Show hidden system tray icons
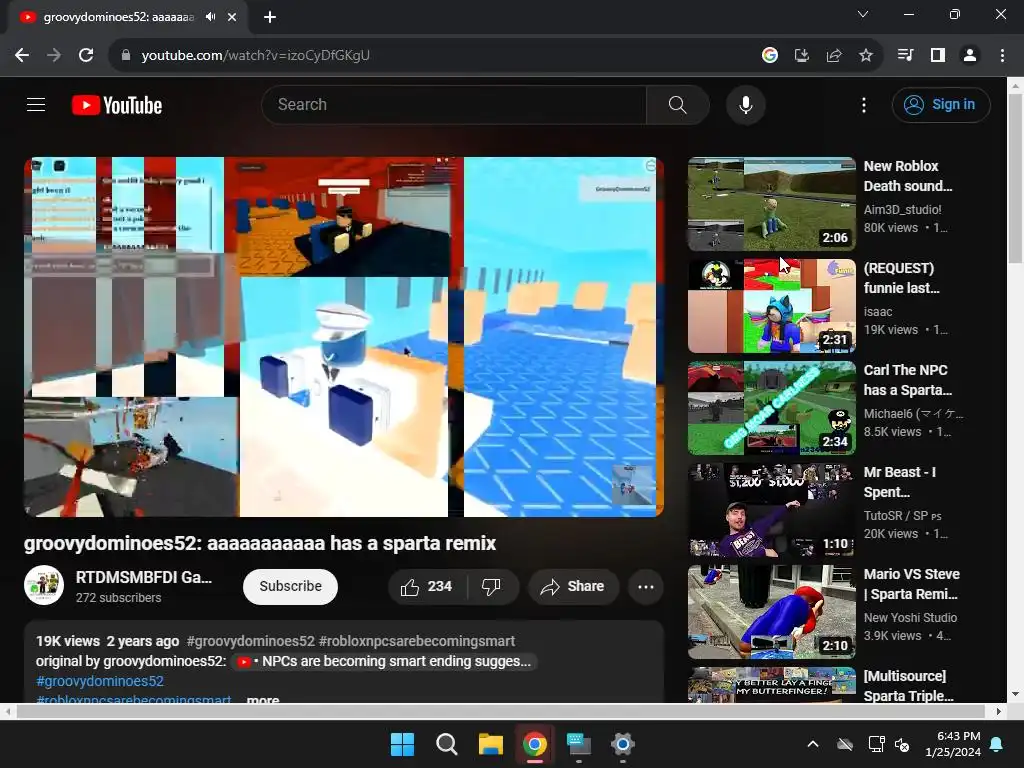 point(813,744)
